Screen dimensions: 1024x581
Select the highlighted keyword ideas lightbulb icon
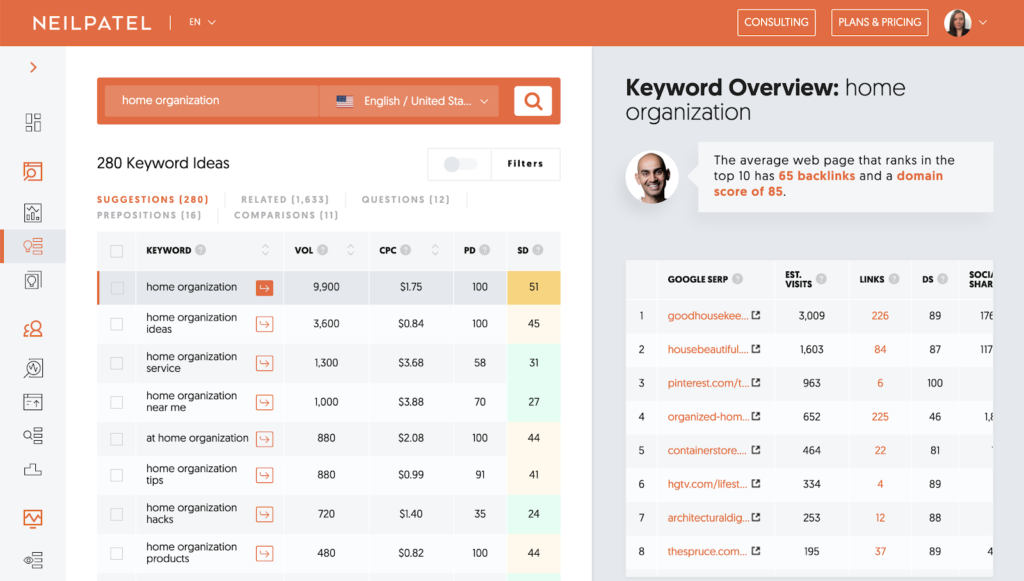(x=33, y=246)
